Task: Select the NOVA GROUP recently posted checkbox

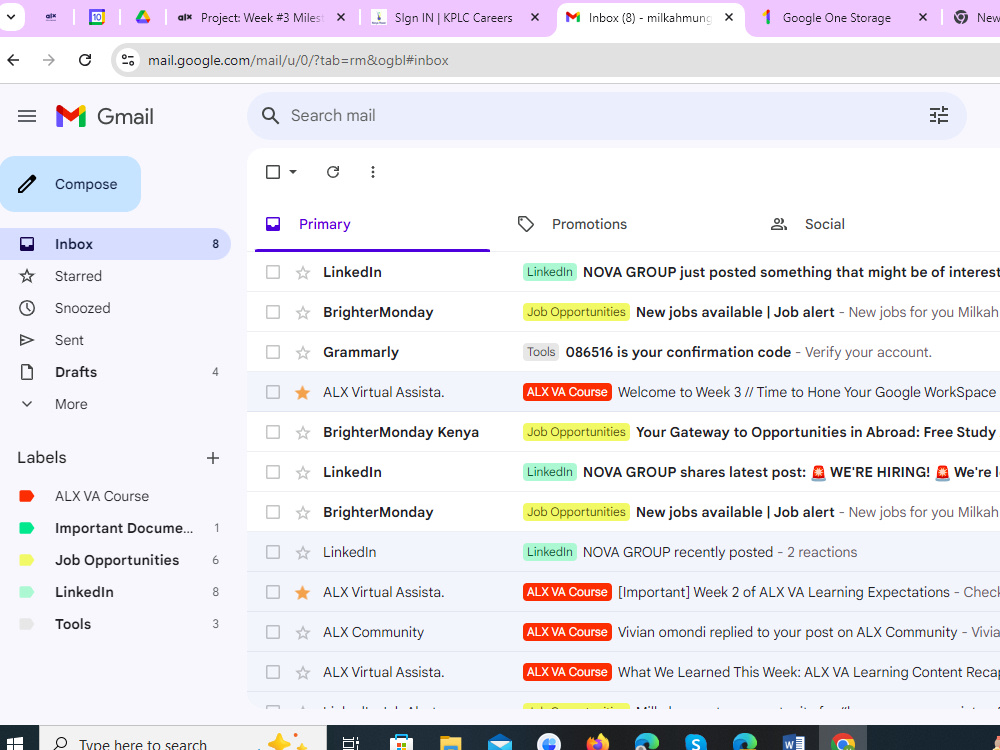Action: pos(273,552)
